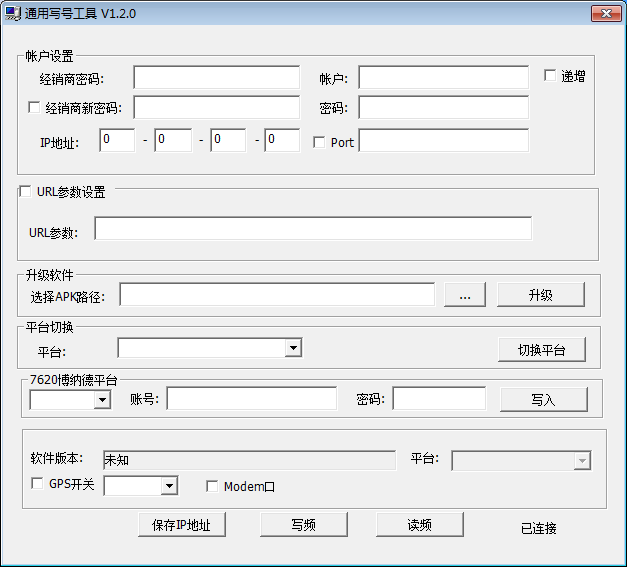
Task: Enable the 递增 checkbox
Action: (550, 75)
